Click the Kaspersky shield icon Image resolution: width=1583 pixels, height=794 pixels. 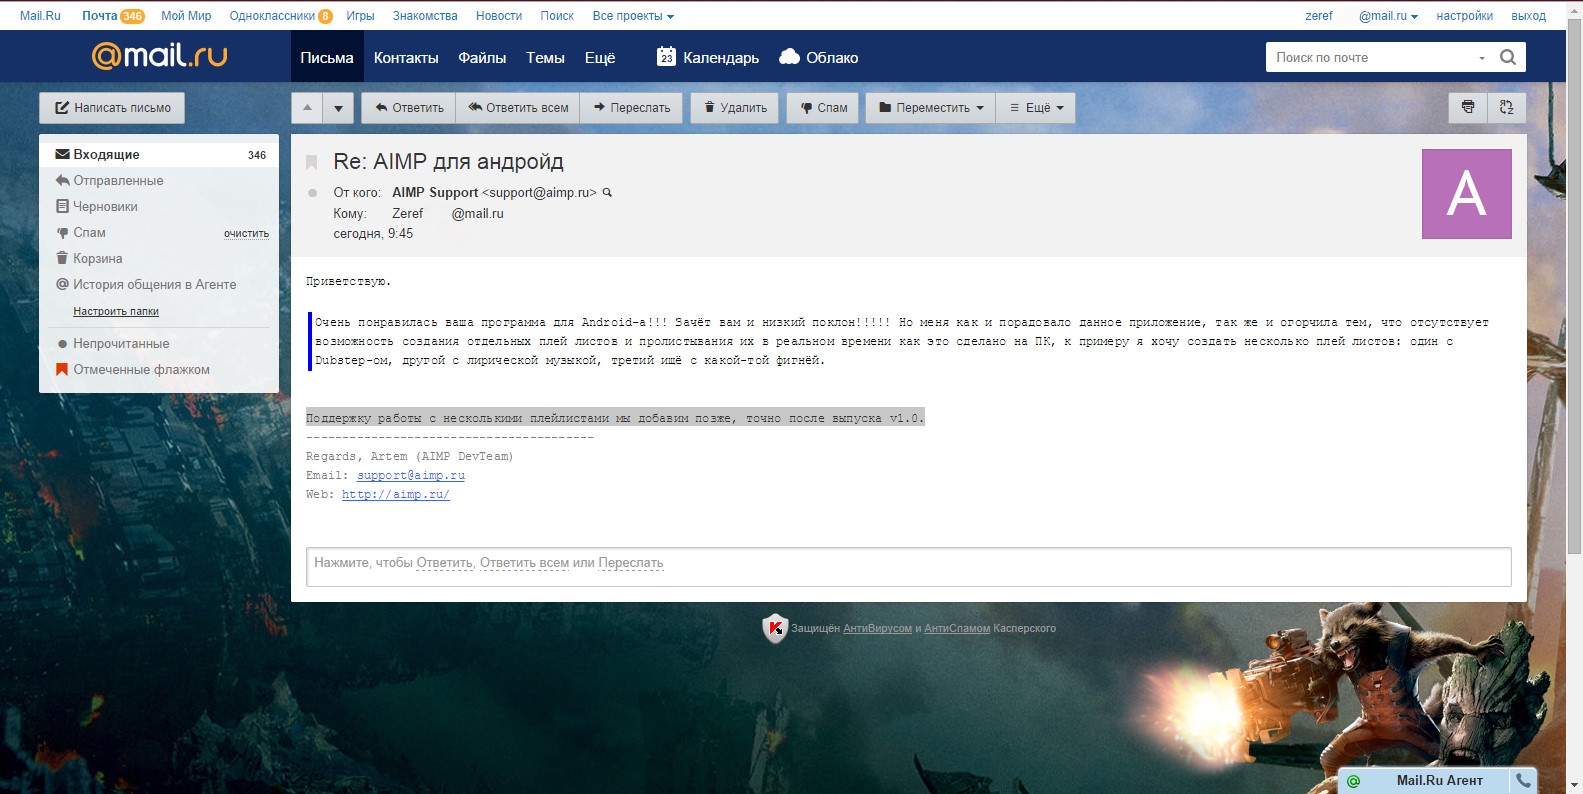click(775, 628)
